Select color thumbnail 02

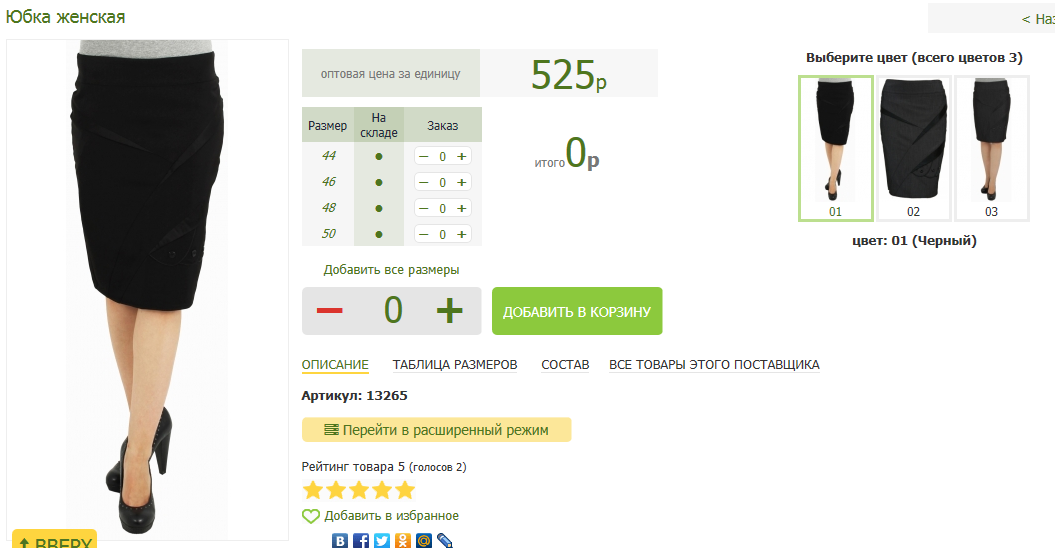click(913, 147)
